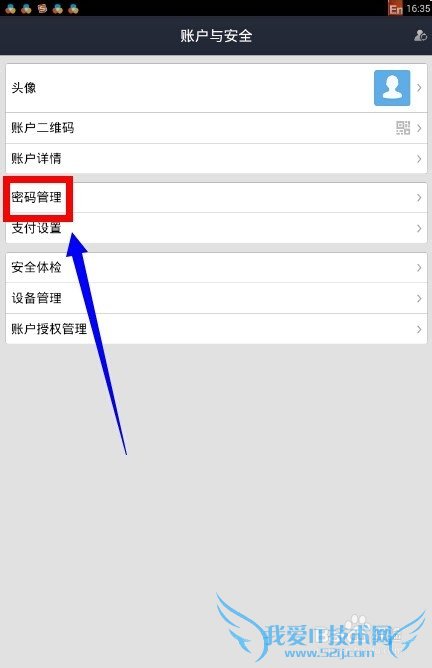Tap the 头像 avatar label
Image resolution: width=432 pixels, height=668 pixels.
click(x=24, y=88)
